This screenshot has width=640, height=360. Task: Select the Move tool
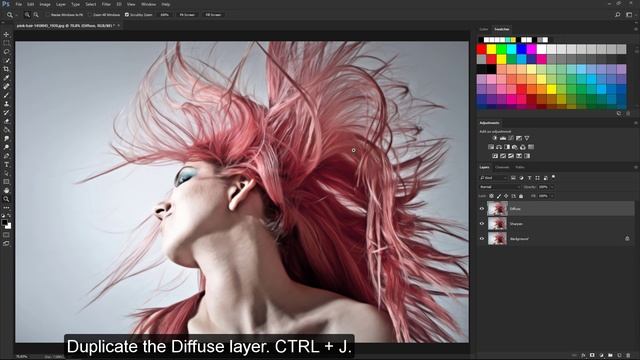(x=6, y=35)
